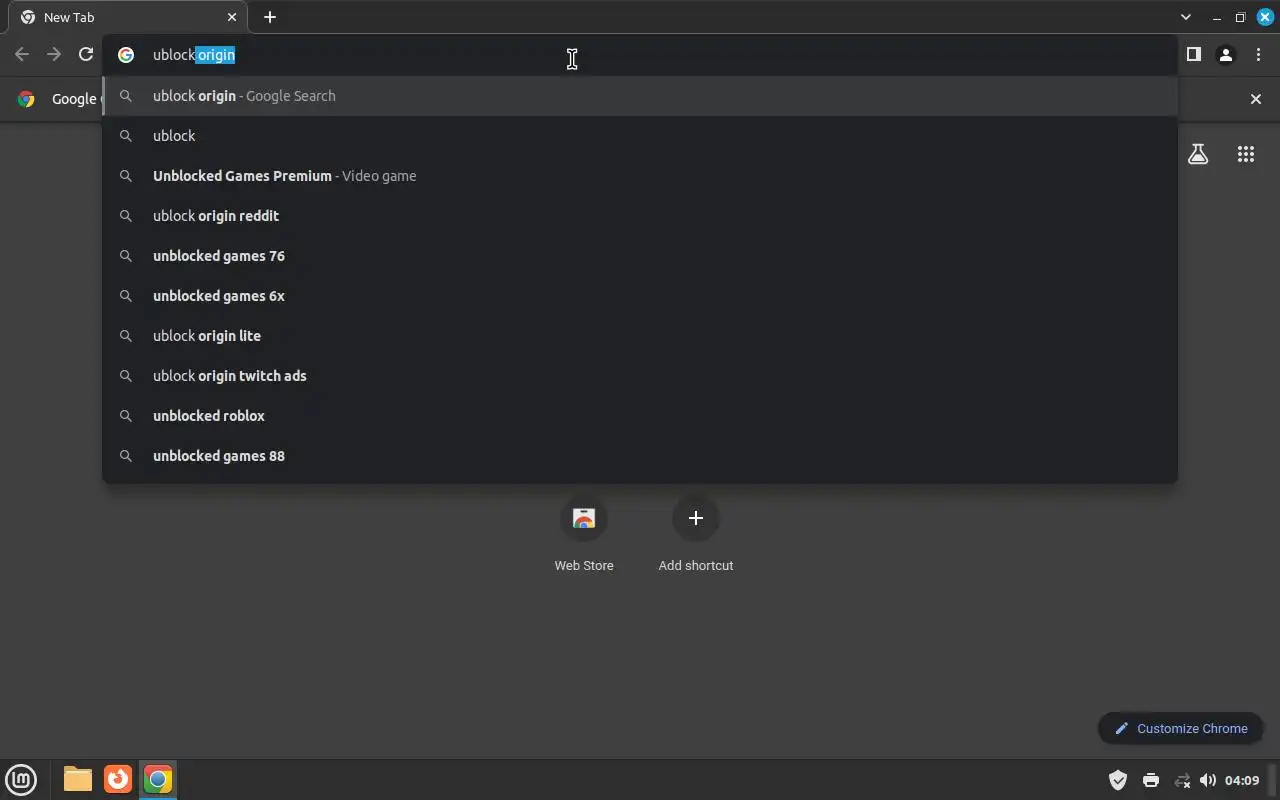Screen dimensions: 1280x800
Task: Open the Google apps grid
Action: tap(1245, 154)
